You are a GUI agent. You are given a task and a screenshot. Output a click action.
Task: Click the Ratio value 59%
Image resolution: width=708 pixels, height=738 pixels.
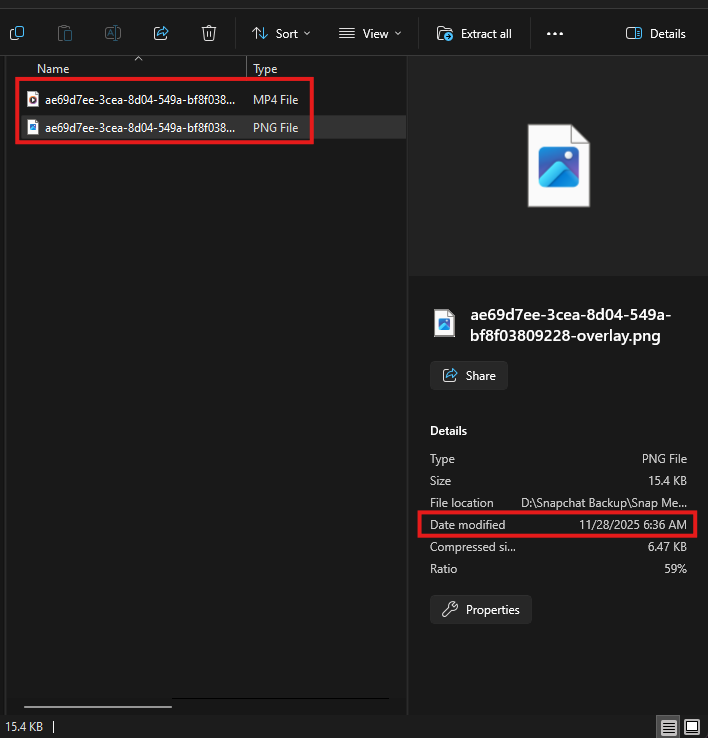tap(675, 569)
